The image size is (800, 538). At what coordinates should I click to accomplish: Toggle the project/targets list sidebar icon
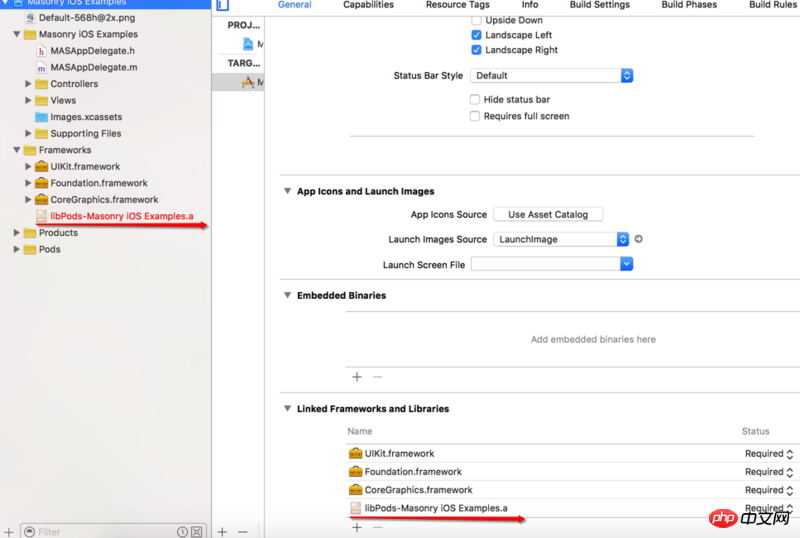(x=222, y=5)
